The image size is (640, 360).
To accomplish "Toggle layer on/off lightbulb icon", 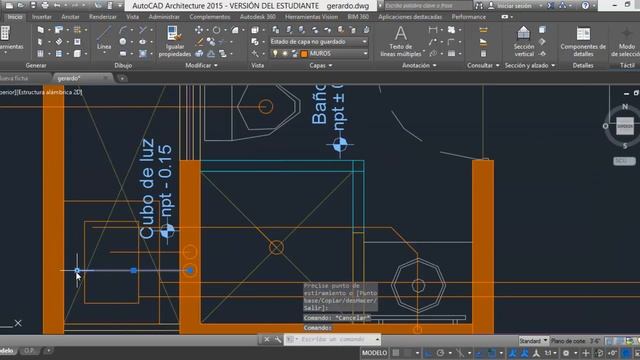I will pos(275,53).
